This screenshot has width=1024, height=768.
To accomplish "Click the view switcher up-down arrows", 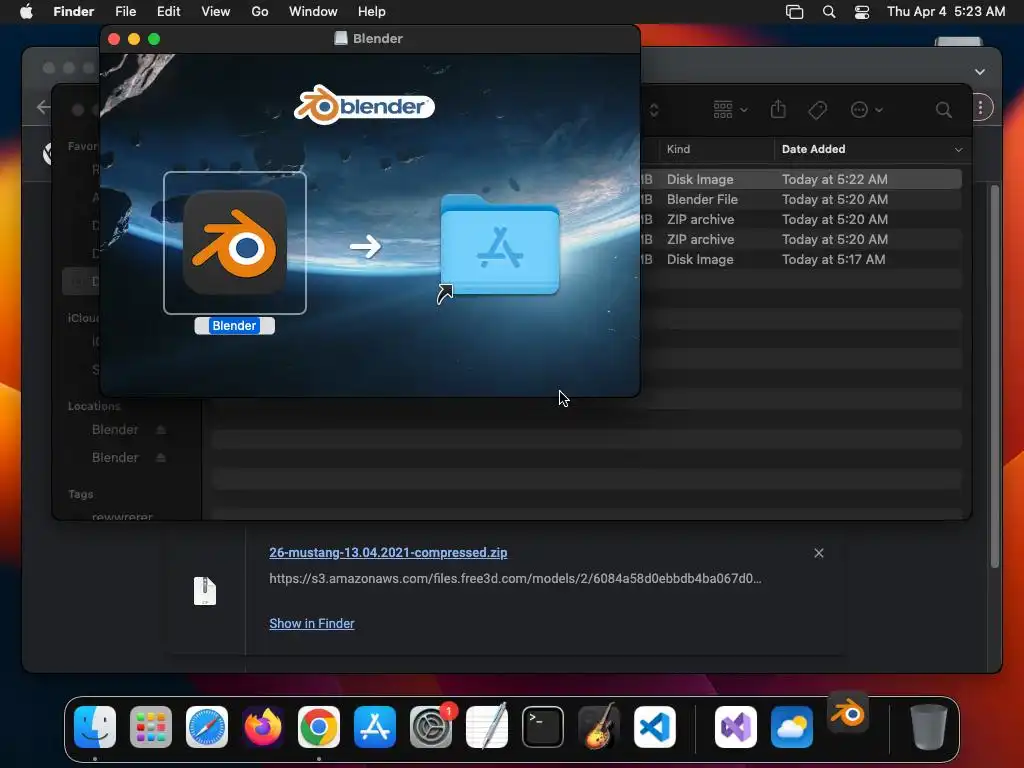I will 654,110.
